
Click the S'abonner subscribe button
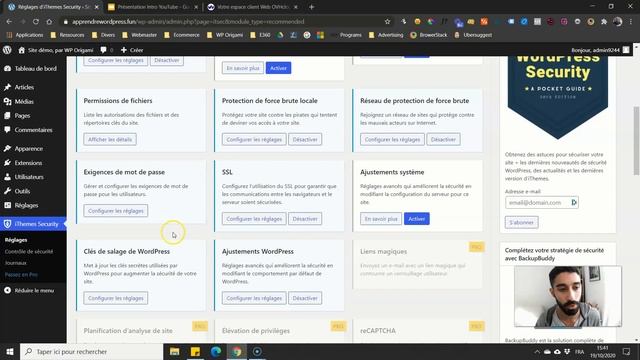click(x=521, y=222)
